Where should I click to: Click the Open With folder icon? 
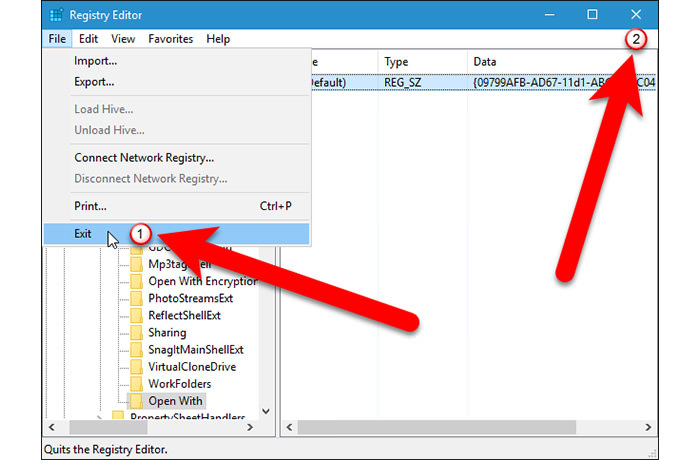tap(136, 401)
